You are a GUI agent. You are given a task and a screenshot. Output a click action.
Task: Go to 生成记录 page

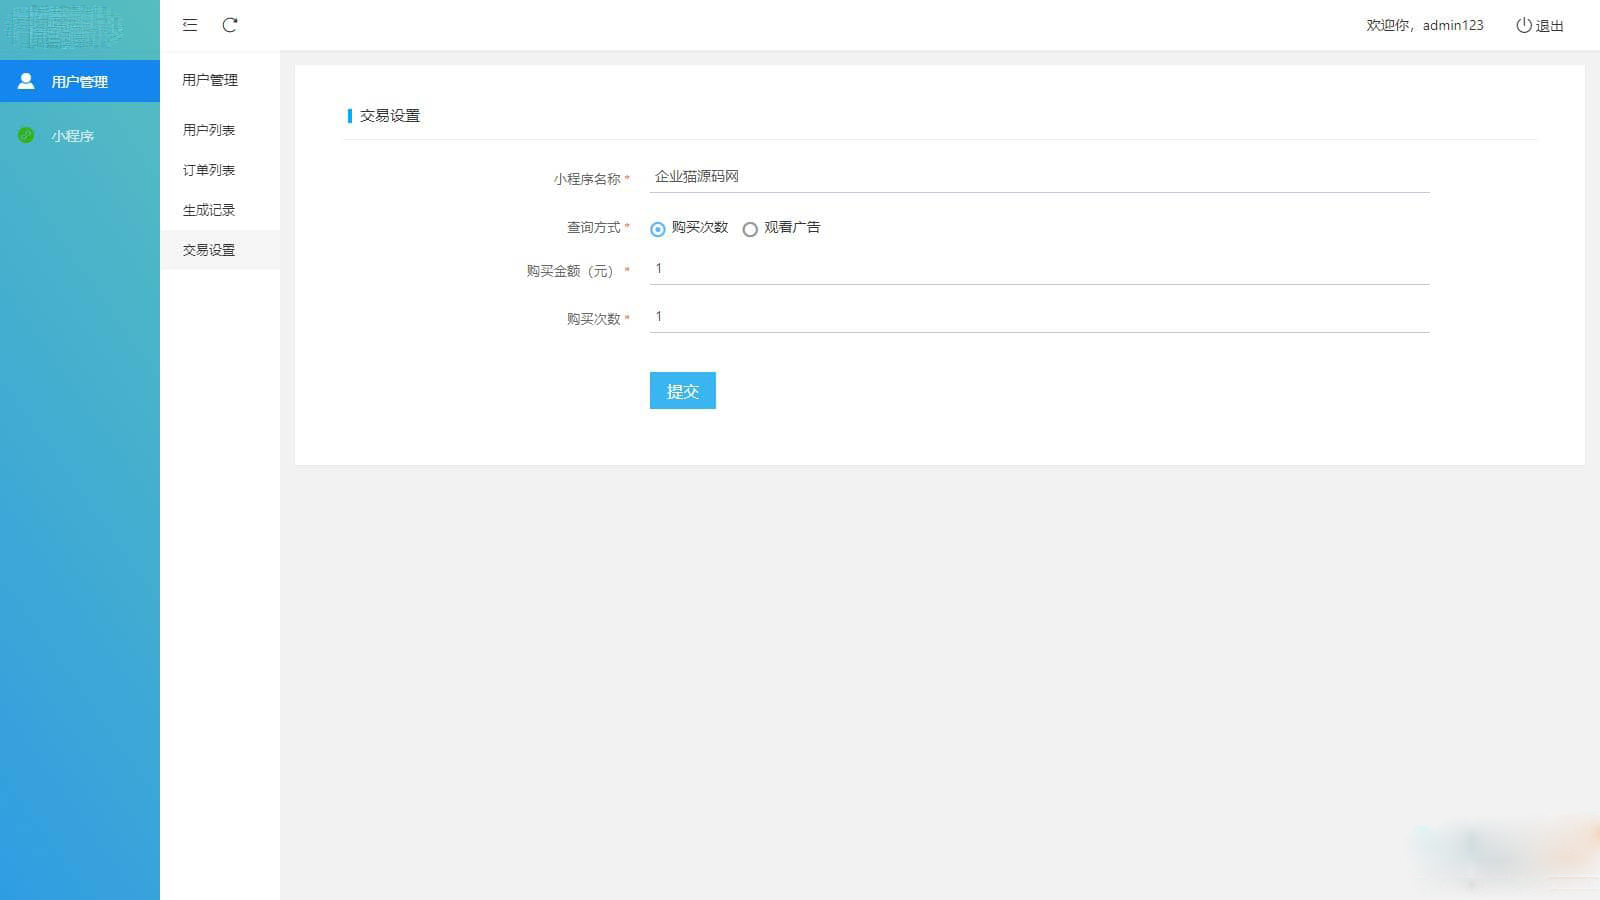[209, 210]
